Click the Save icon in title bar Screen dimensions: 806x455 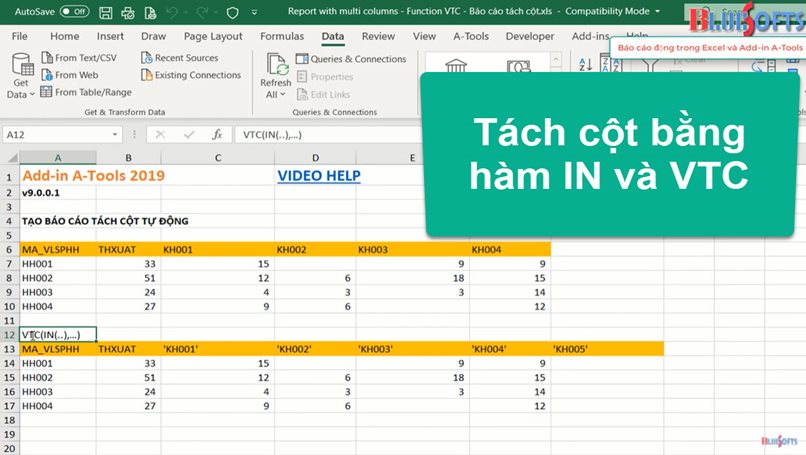click(105, 12)
